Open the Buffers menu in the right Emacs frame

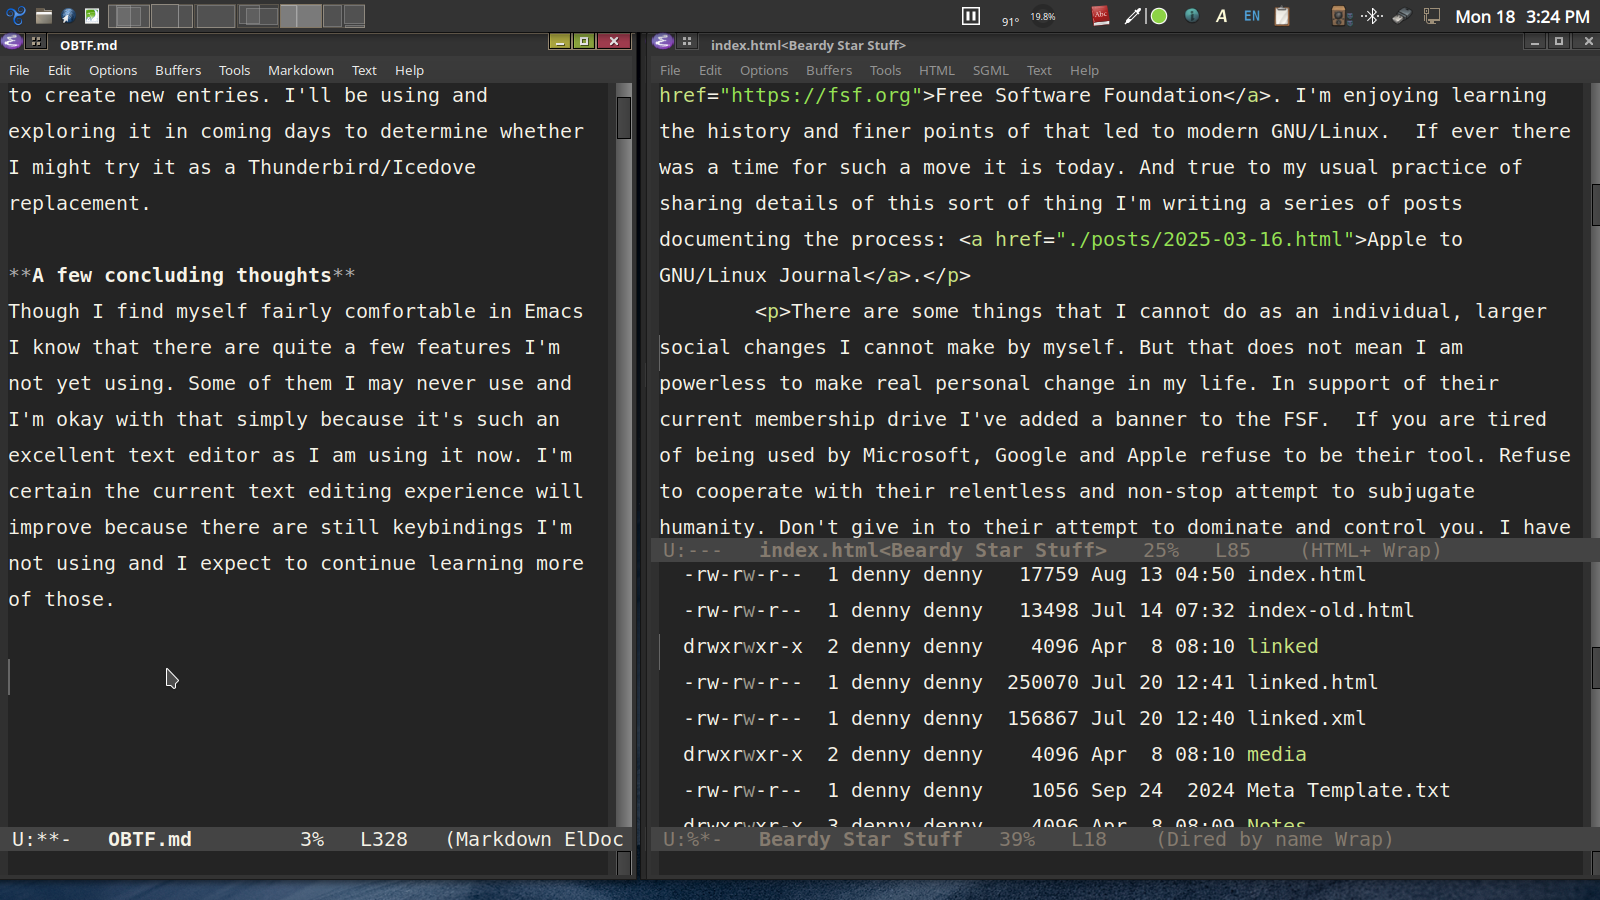point(829,70)
